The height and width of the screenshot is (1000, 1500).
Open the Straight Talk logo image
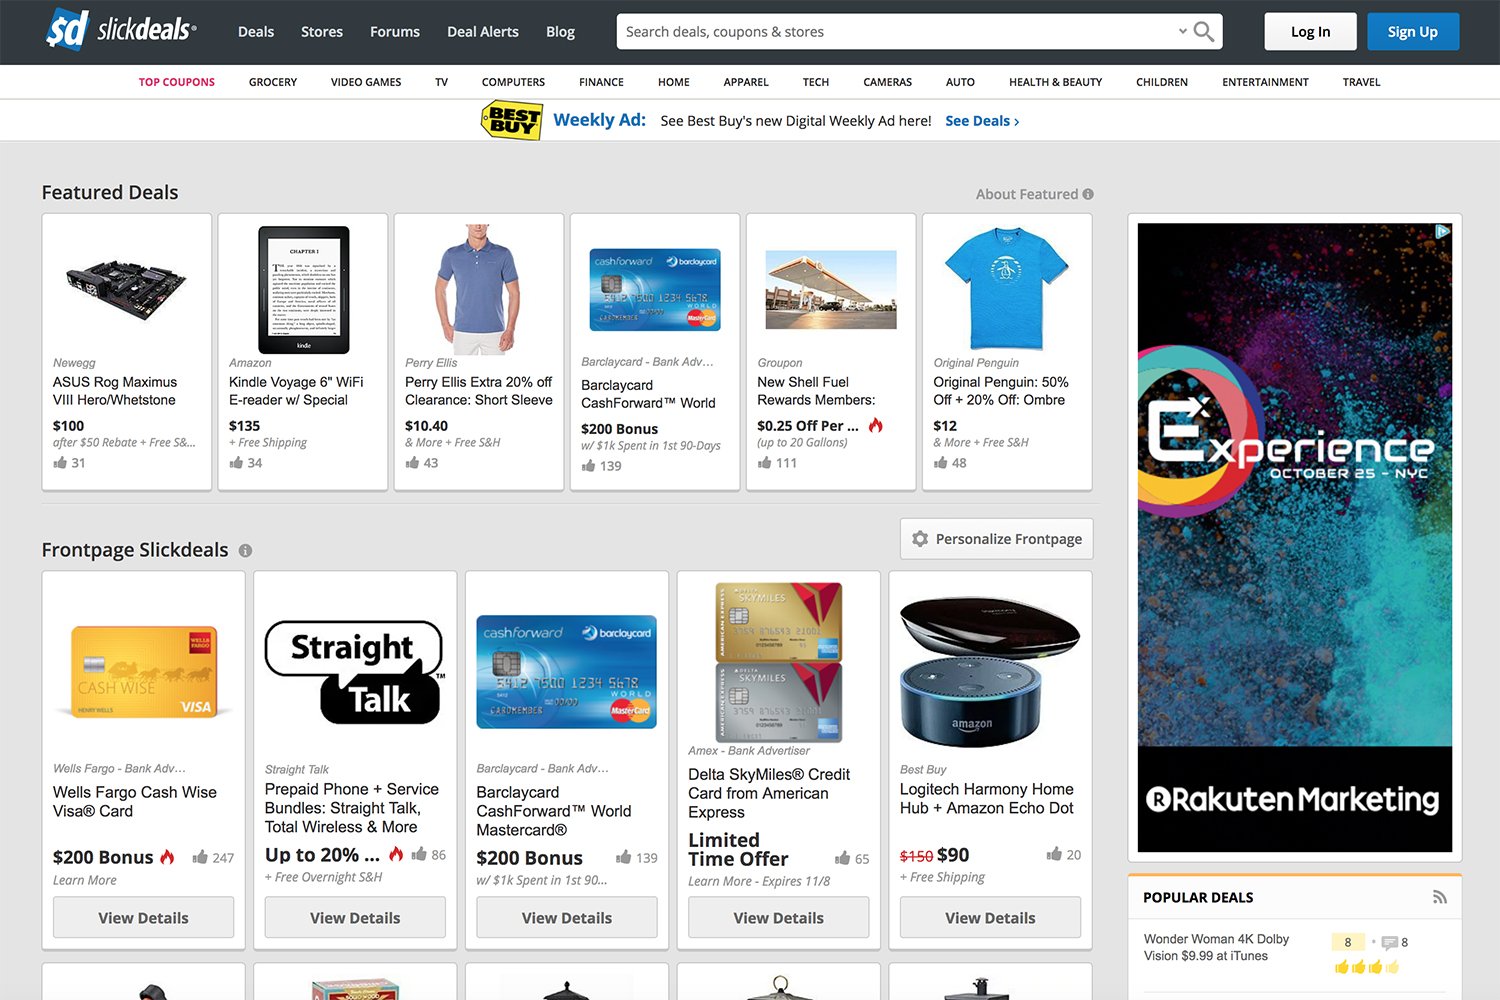tap(355, 672)
